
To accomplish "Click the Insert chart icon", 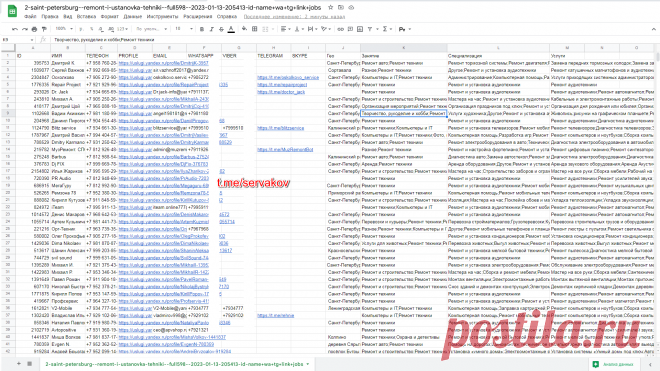I will coord(360,29).
